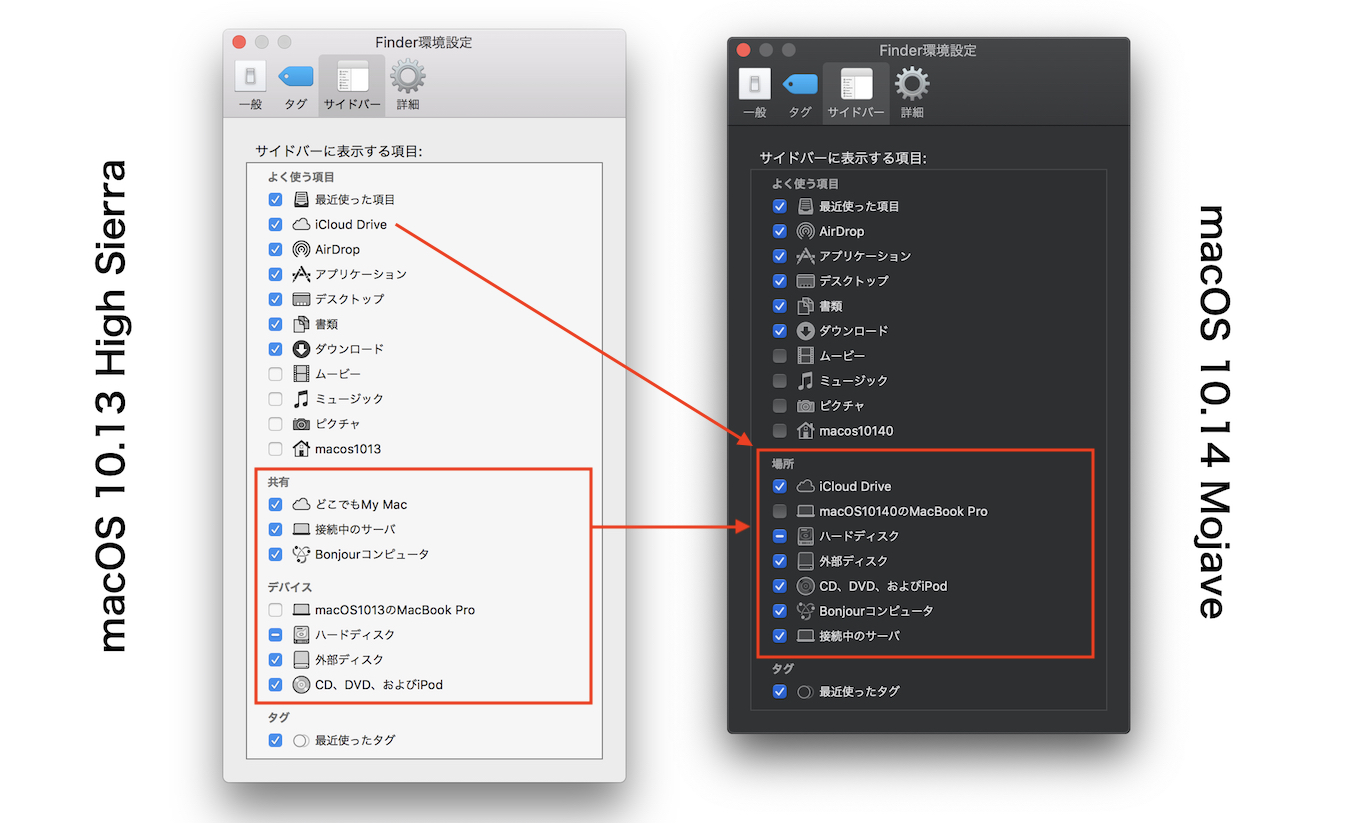Viewport: 1360px width, 823px height.
Task: Click 接続中のサーバ icon in dark window
Action: (805, 636)
